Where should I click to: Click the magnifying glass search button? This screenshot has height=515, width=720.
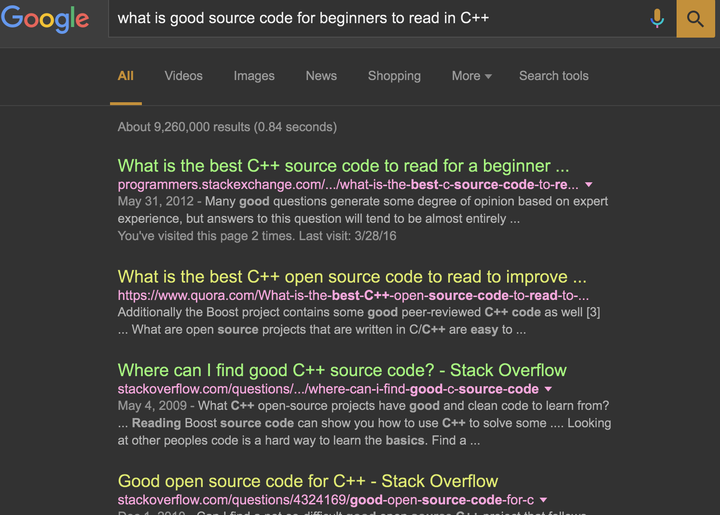coord(696,18)
